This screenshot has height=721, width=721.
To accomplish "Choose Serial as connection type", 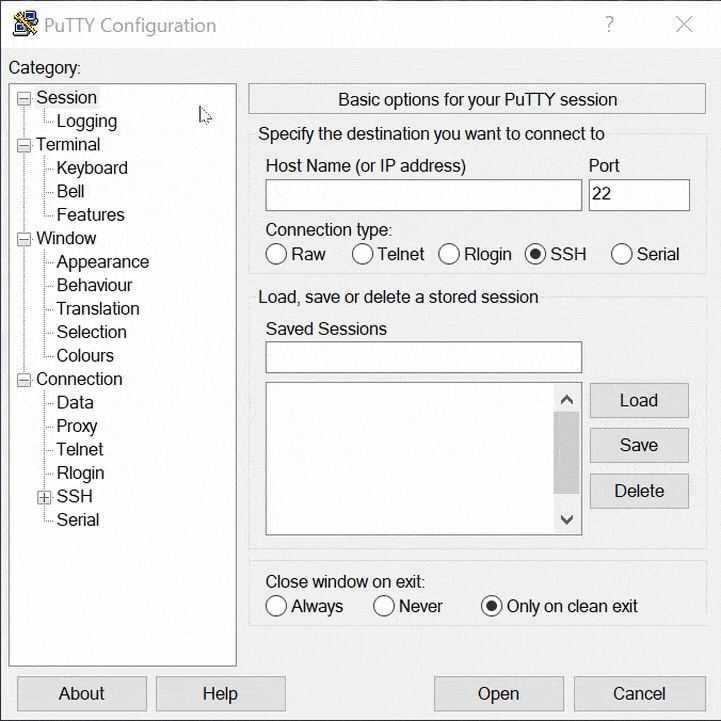I will (x=622, y=255).
